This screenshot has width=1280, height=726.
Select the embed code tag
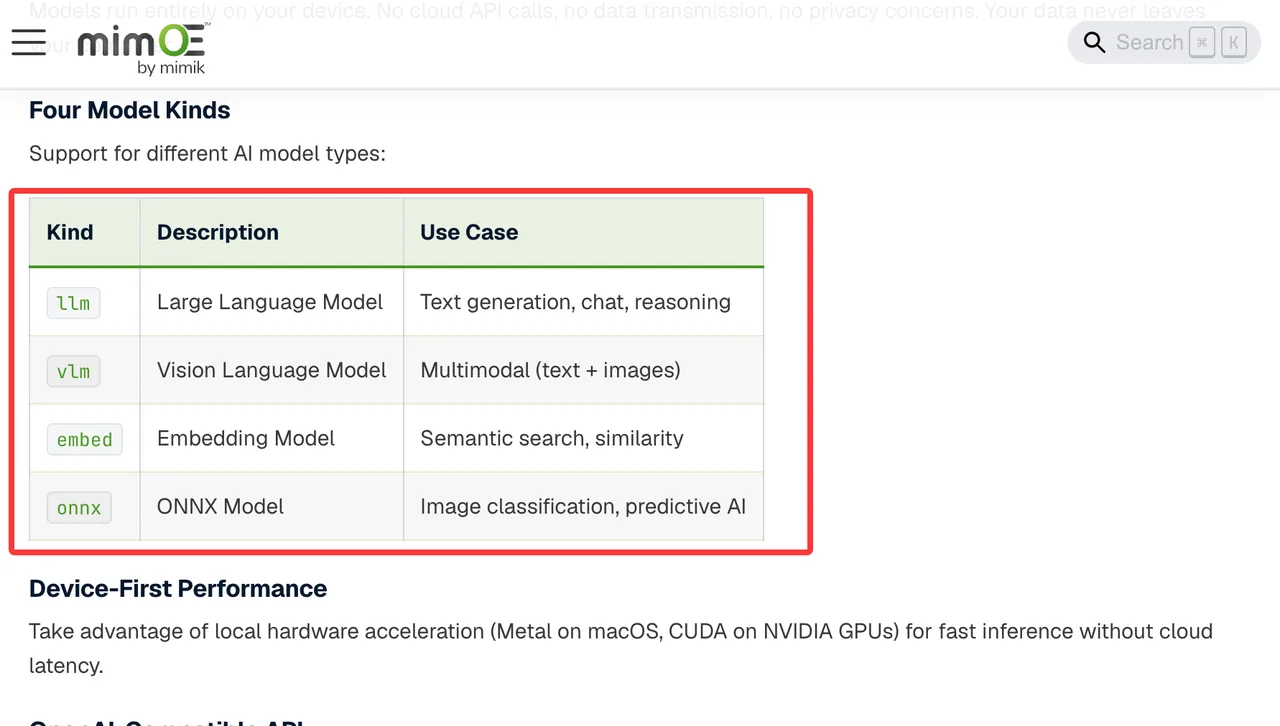click(x=85, y=439)
